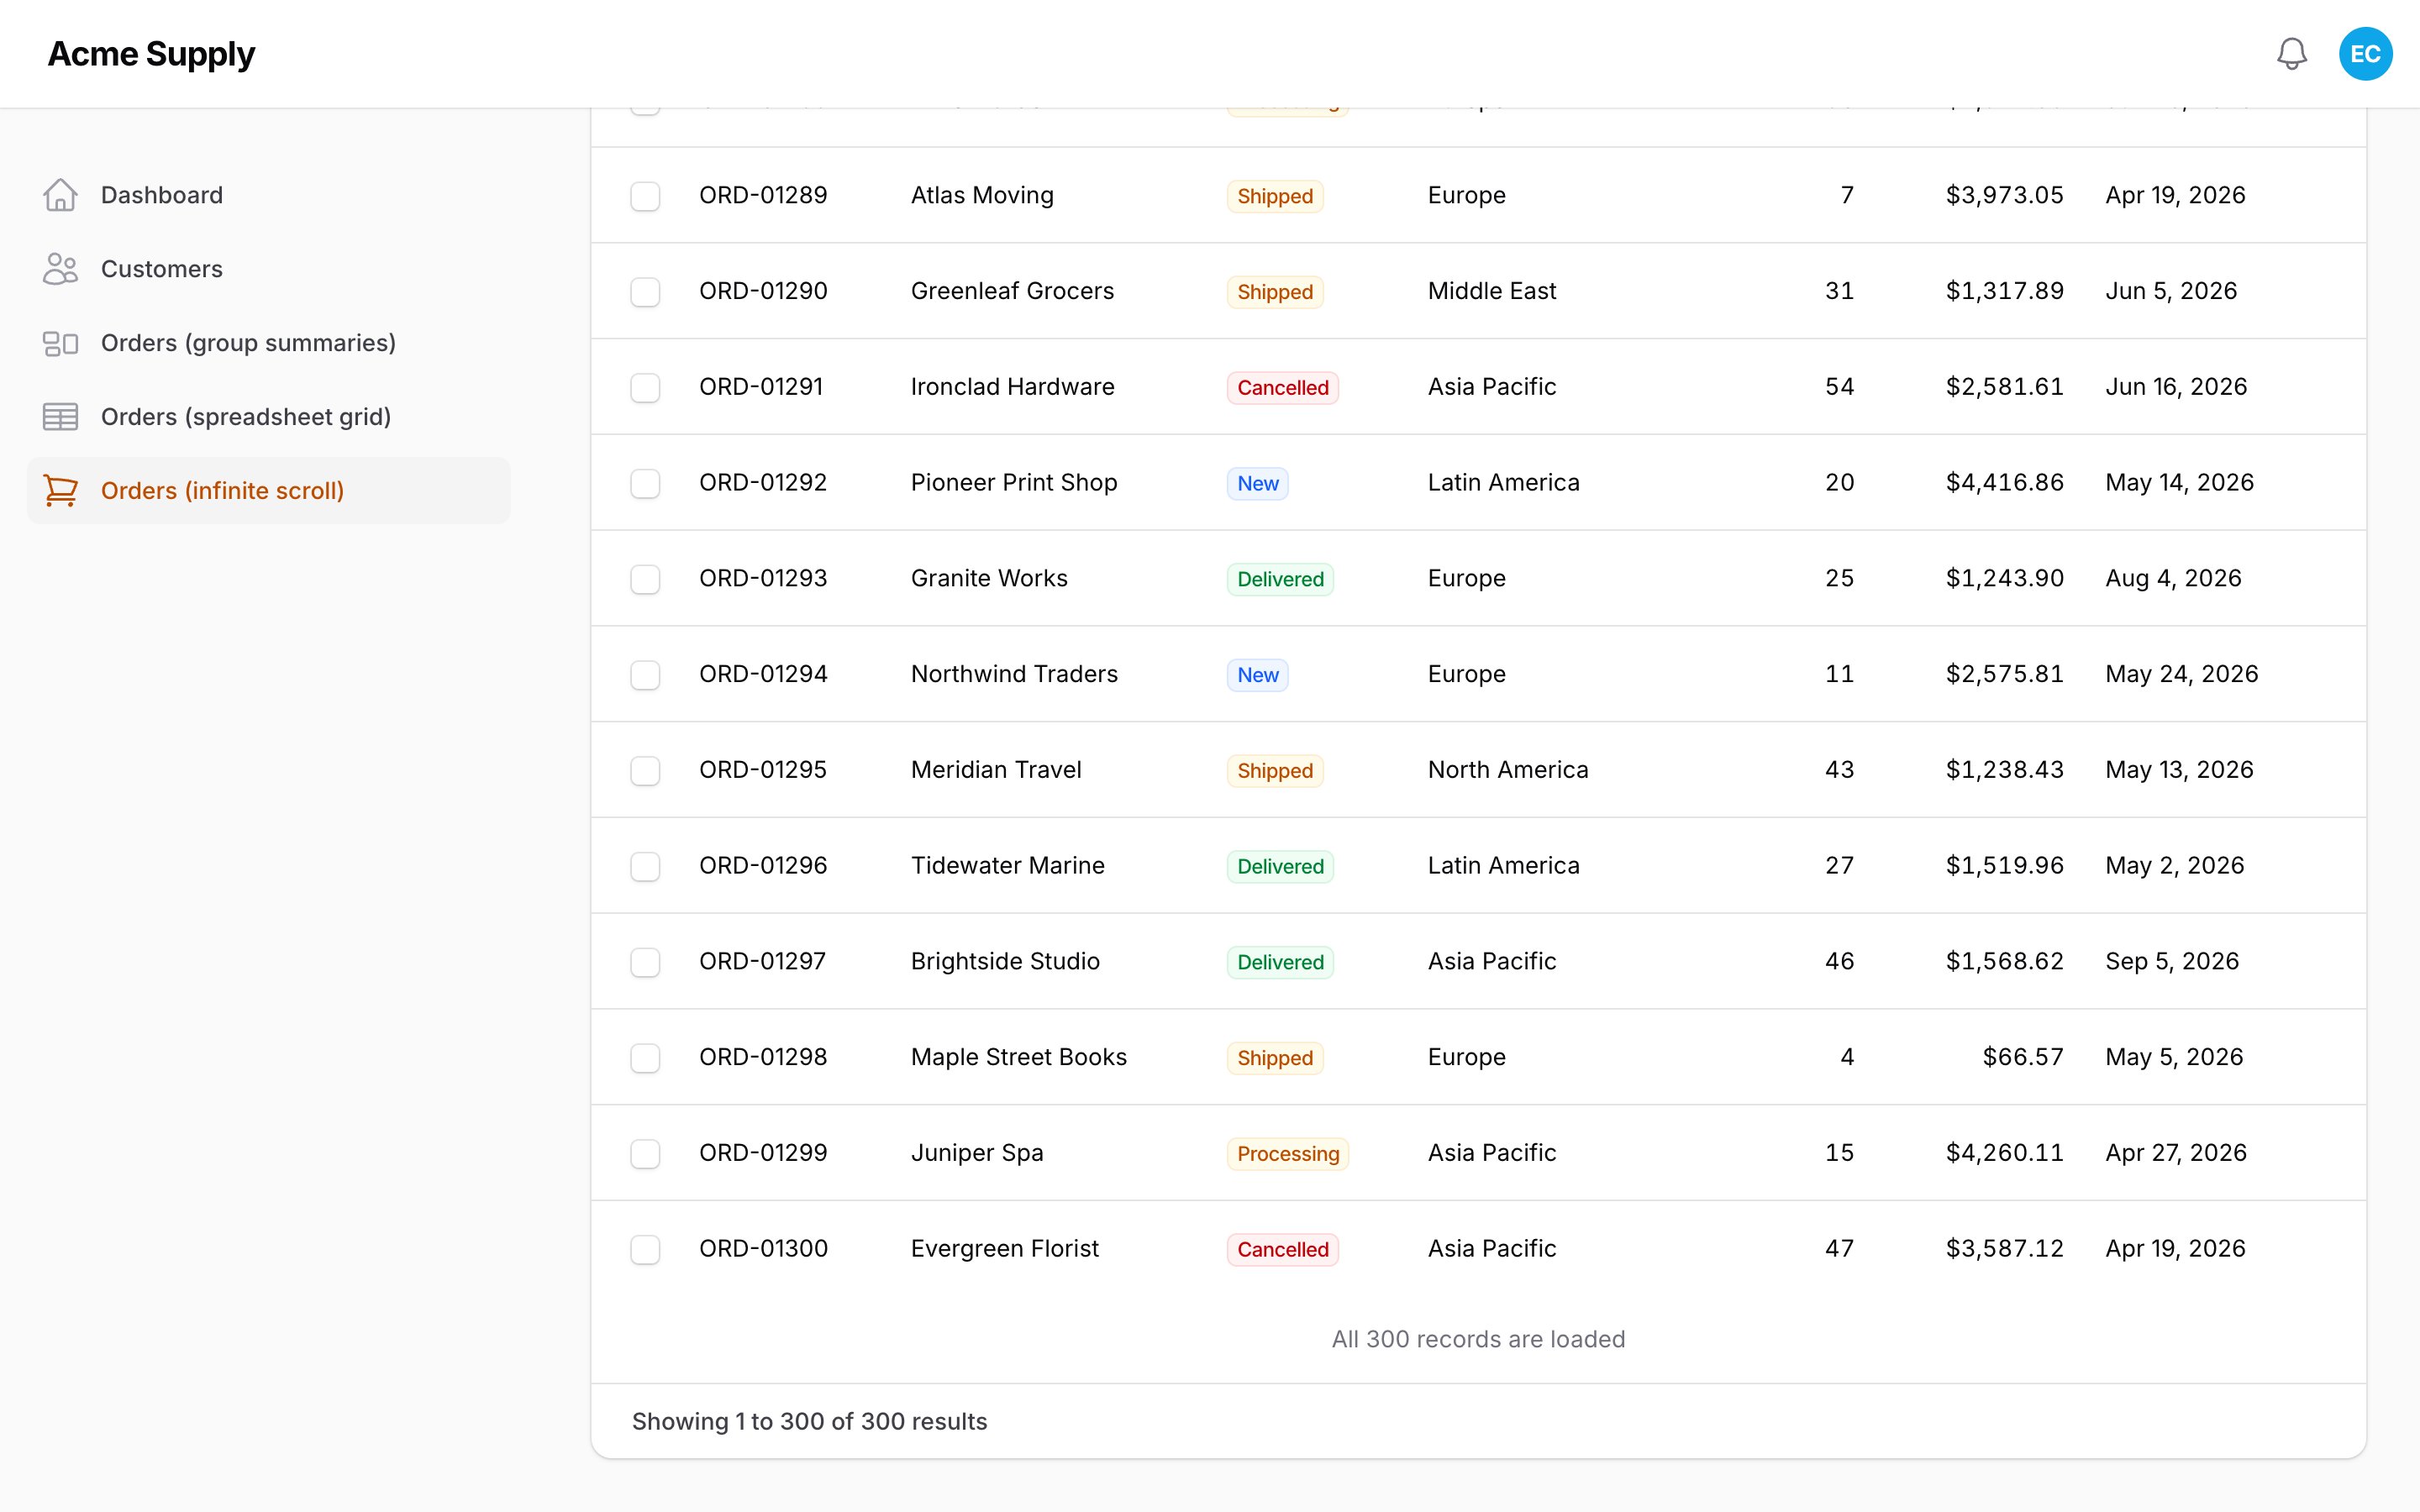Click the order ID ORD-01295
The width and height of the screenshot is (2420, 1512).
[x=763, y=770]
